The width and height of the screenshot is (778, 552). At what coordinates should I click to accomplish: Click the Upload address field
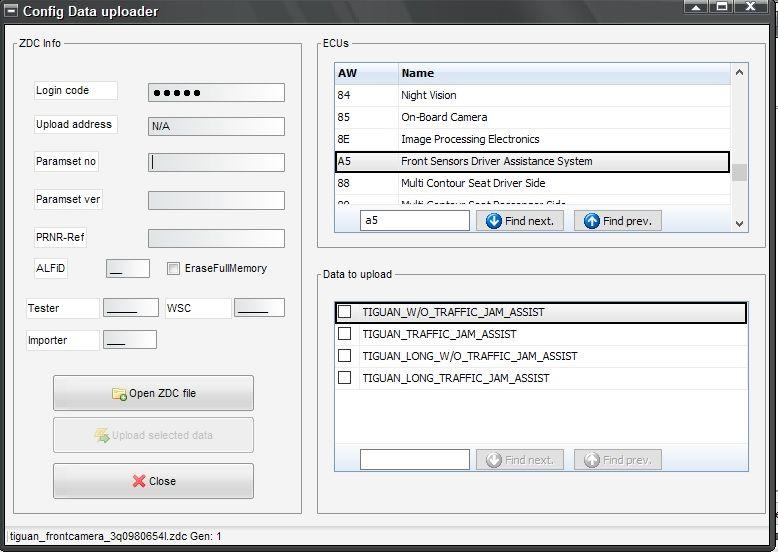[216, 126]
